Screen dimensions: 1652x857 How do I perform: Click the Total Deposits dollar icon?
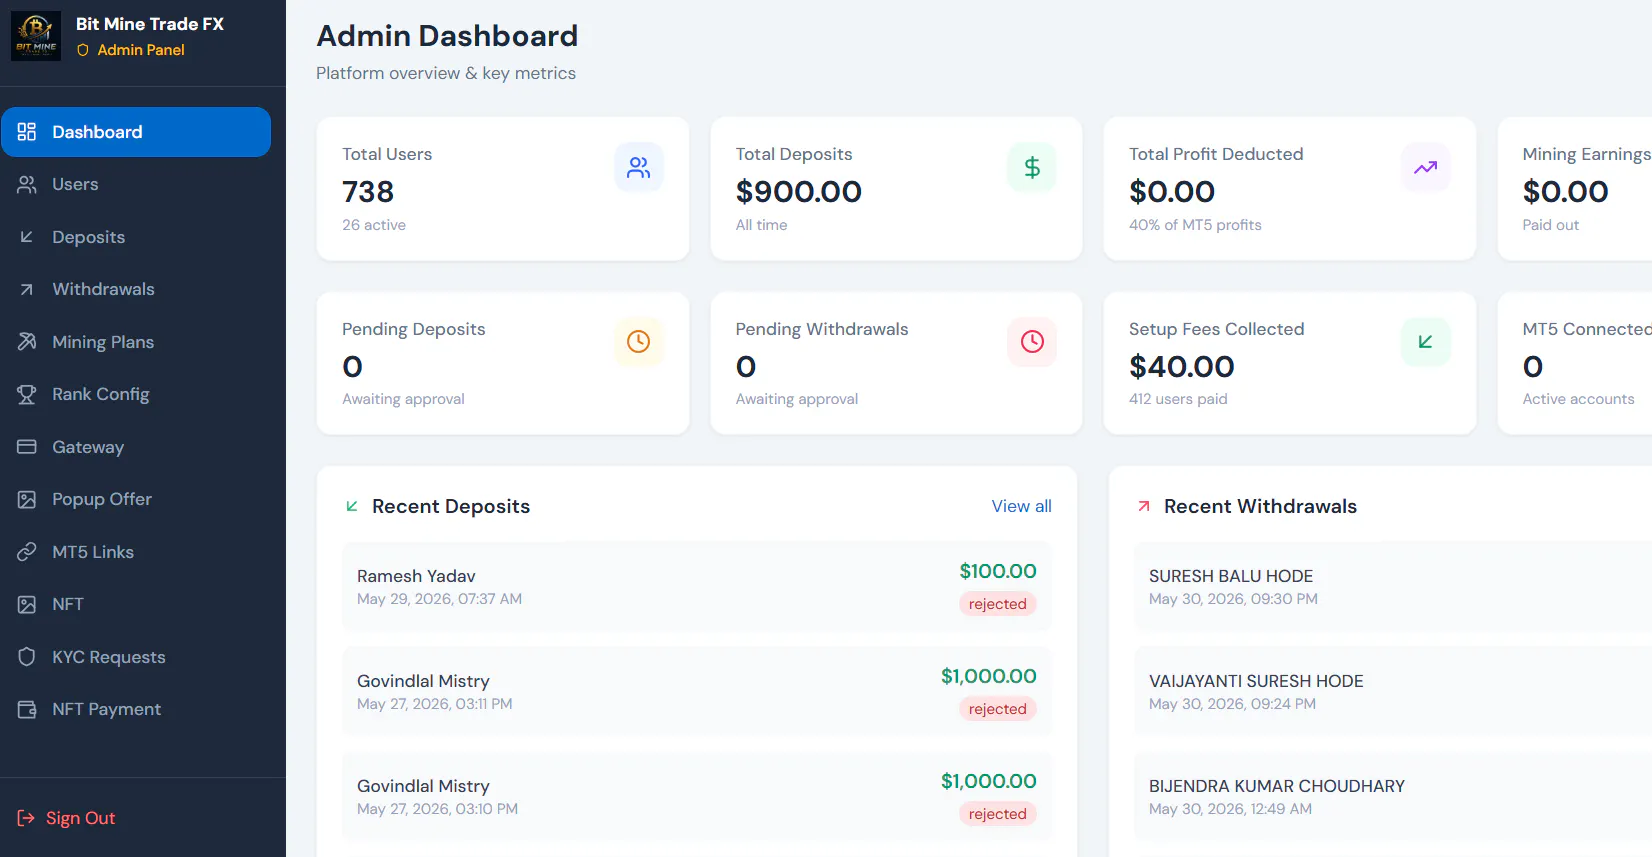coord(1032,167)
